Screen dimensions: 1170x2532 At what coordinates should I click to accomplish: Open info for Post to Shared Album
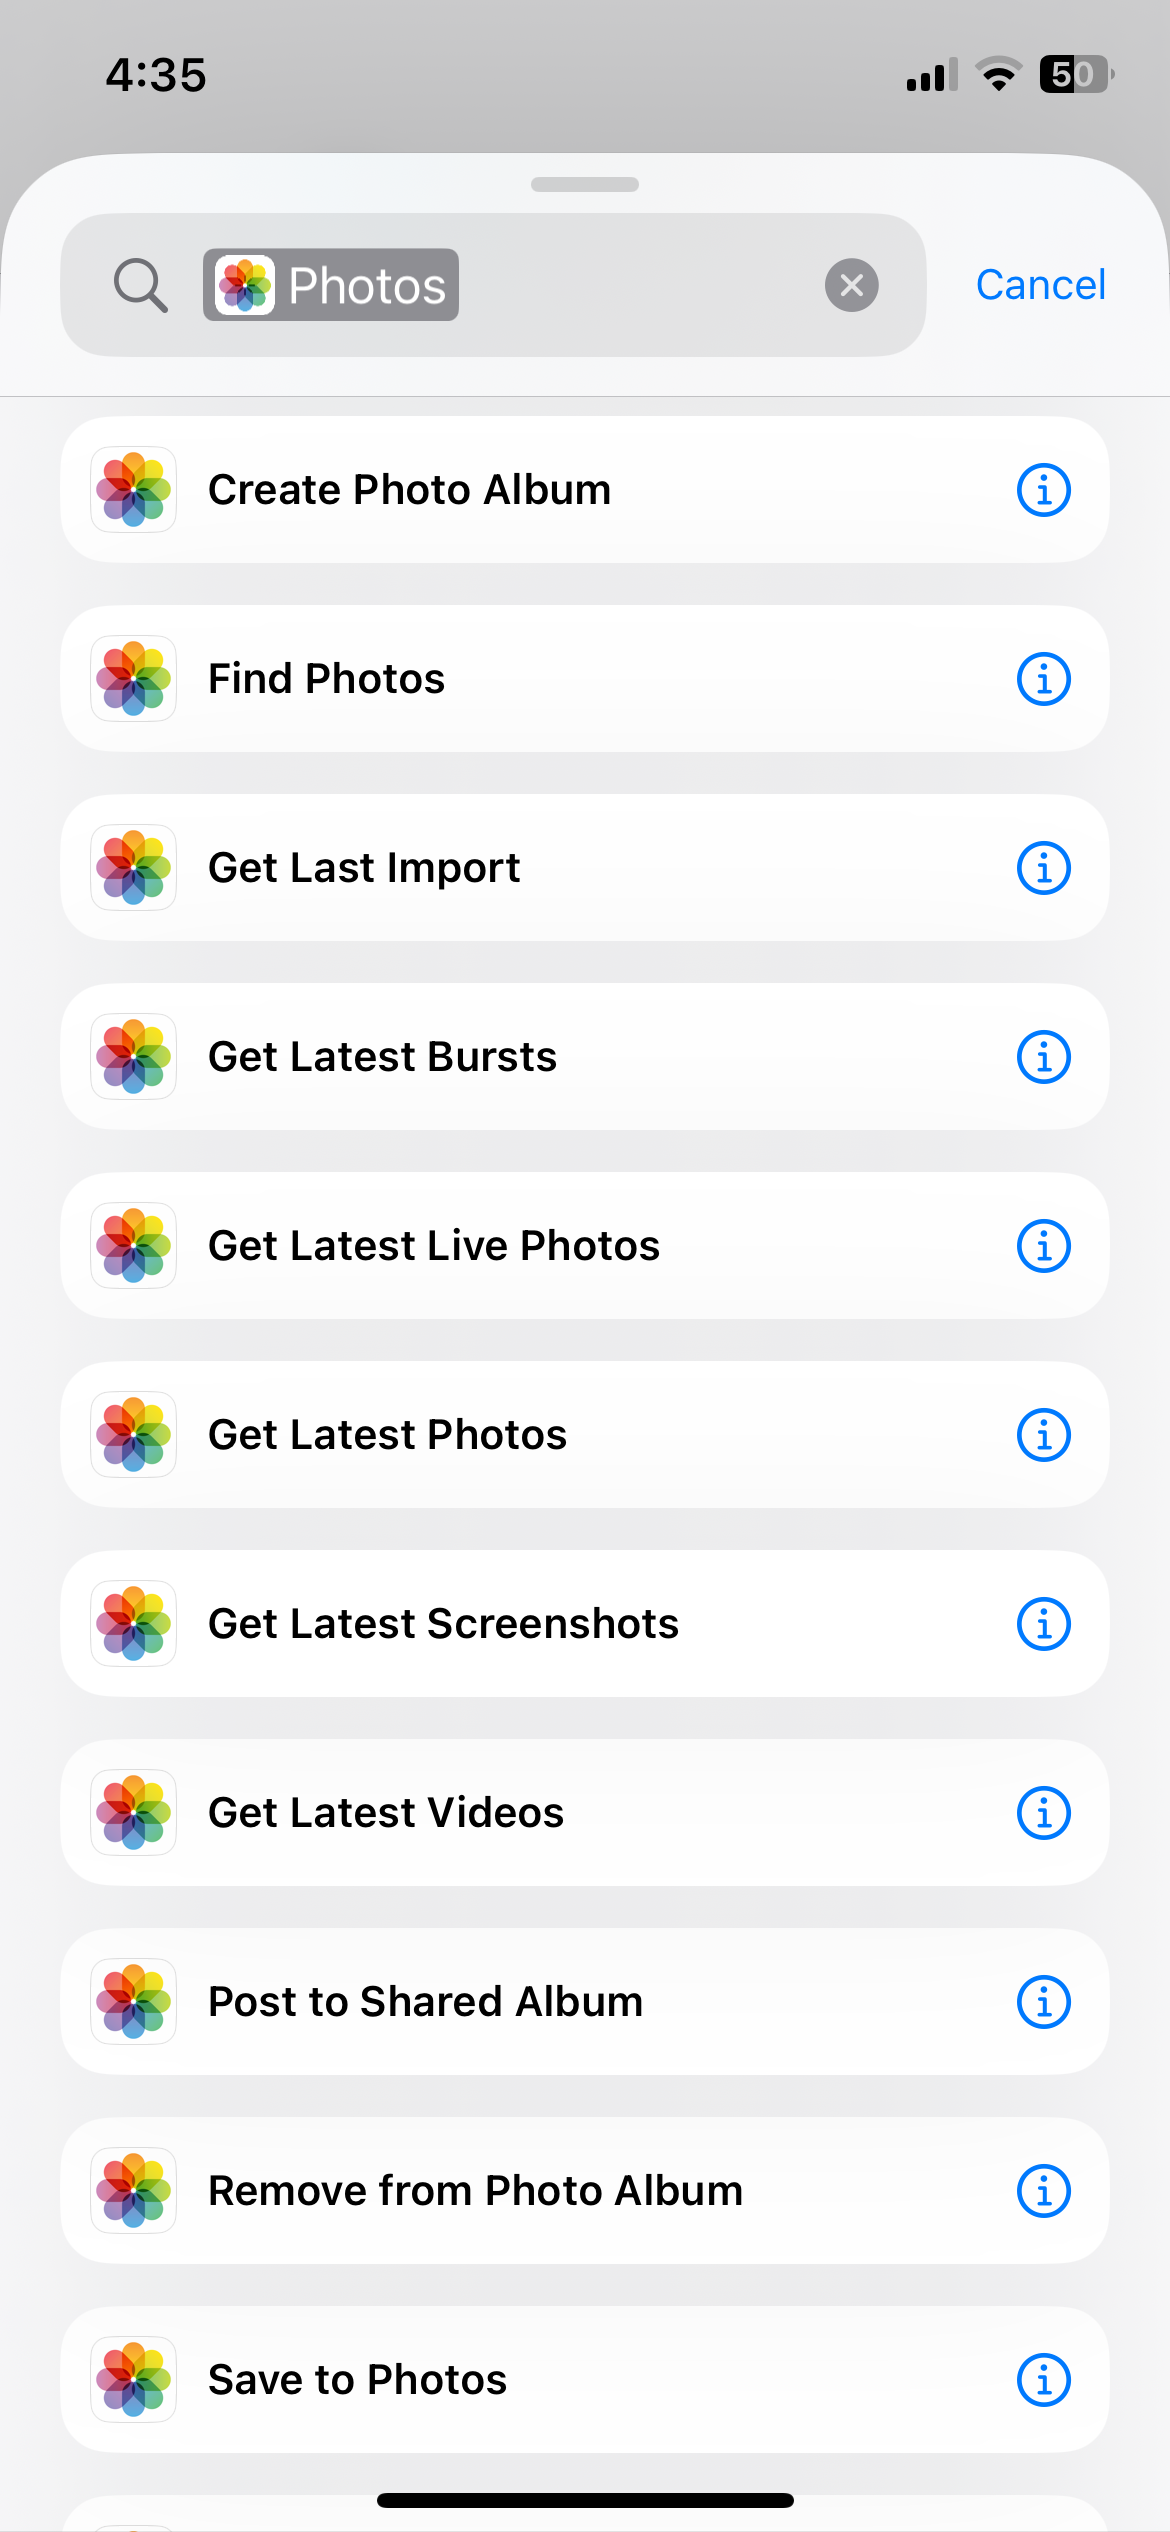tap(1043, 2002)
